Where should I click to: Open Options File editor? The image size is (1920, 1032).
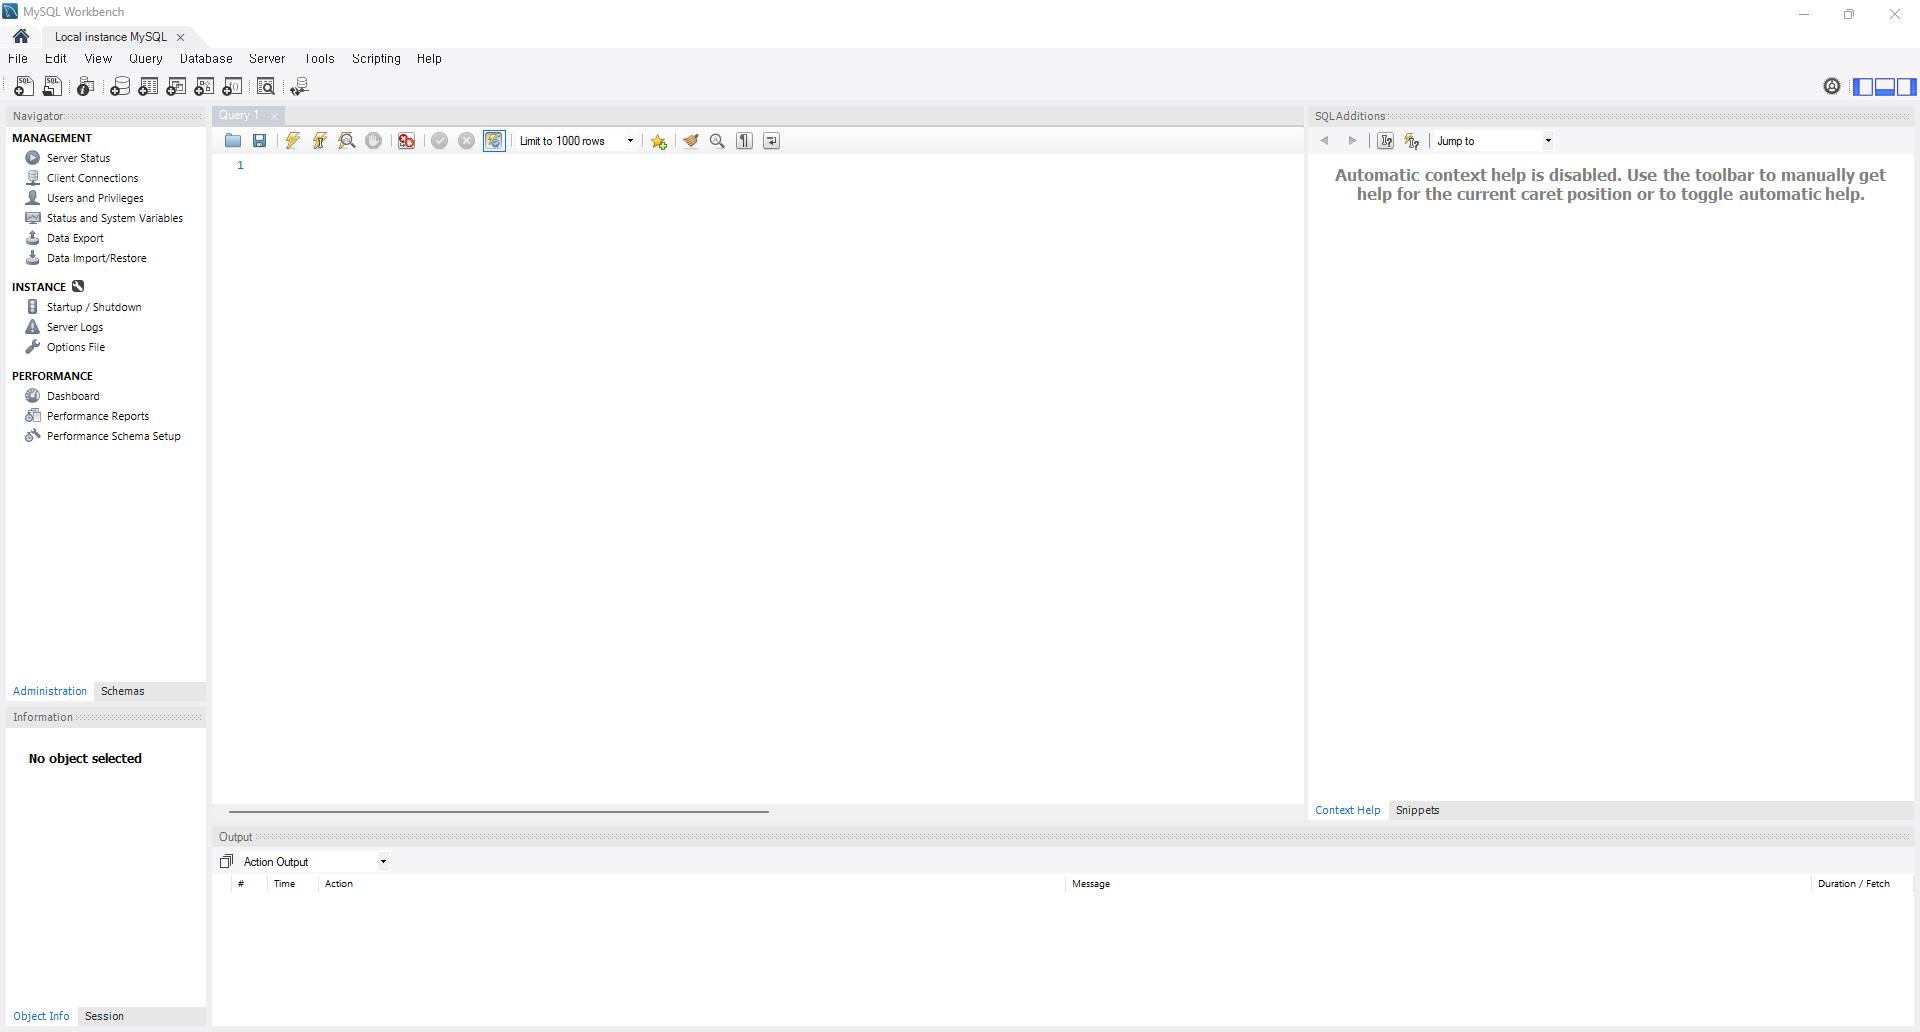click(x=76, y=347)
